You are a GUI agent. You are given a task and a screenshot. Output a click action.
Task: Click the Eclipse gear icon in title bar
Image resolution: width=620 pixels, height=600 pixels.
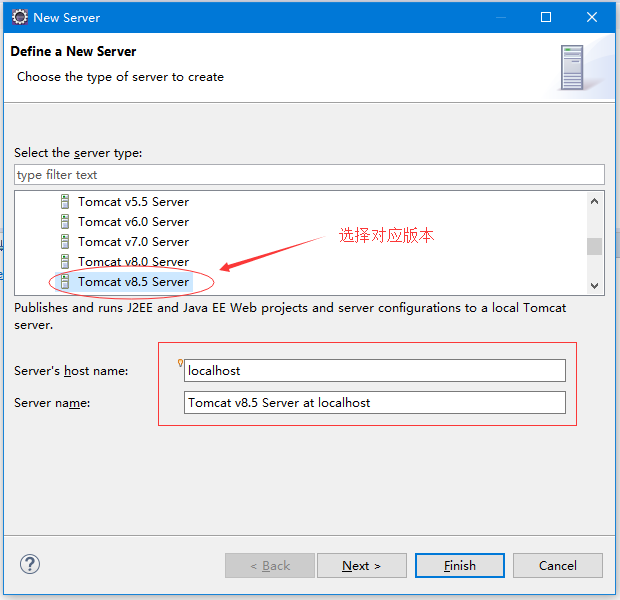point(18,17)
